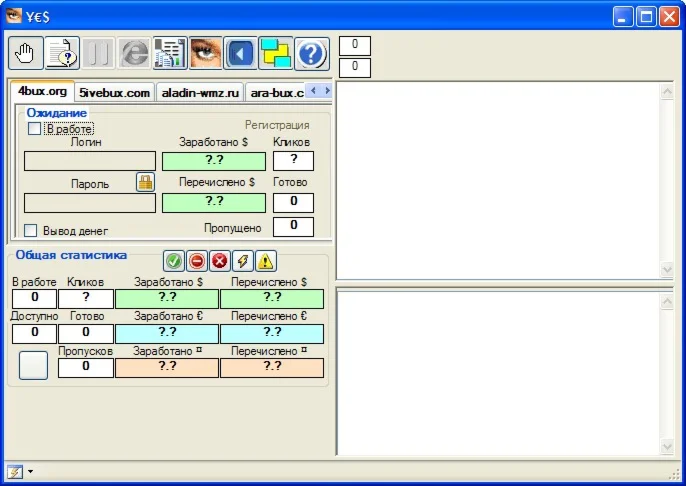Click the green Заработано $ tab field

pos(214,161)
